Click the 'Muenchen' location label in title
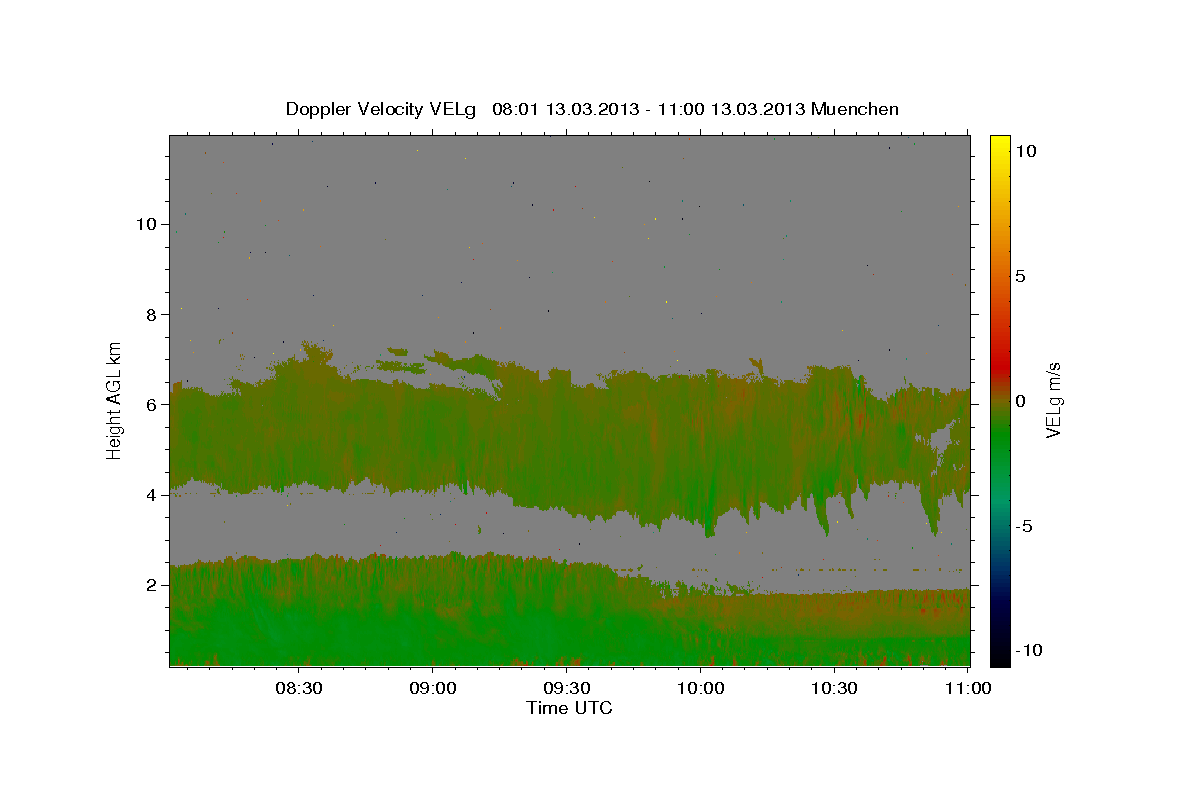The image size is (1200, 800). click(855, 109)
